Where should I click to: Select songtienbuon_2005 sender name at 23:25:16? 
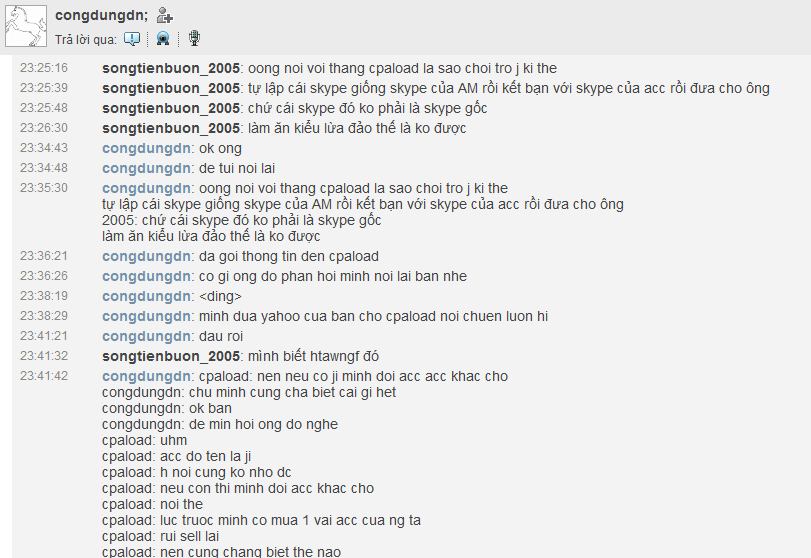171,68
